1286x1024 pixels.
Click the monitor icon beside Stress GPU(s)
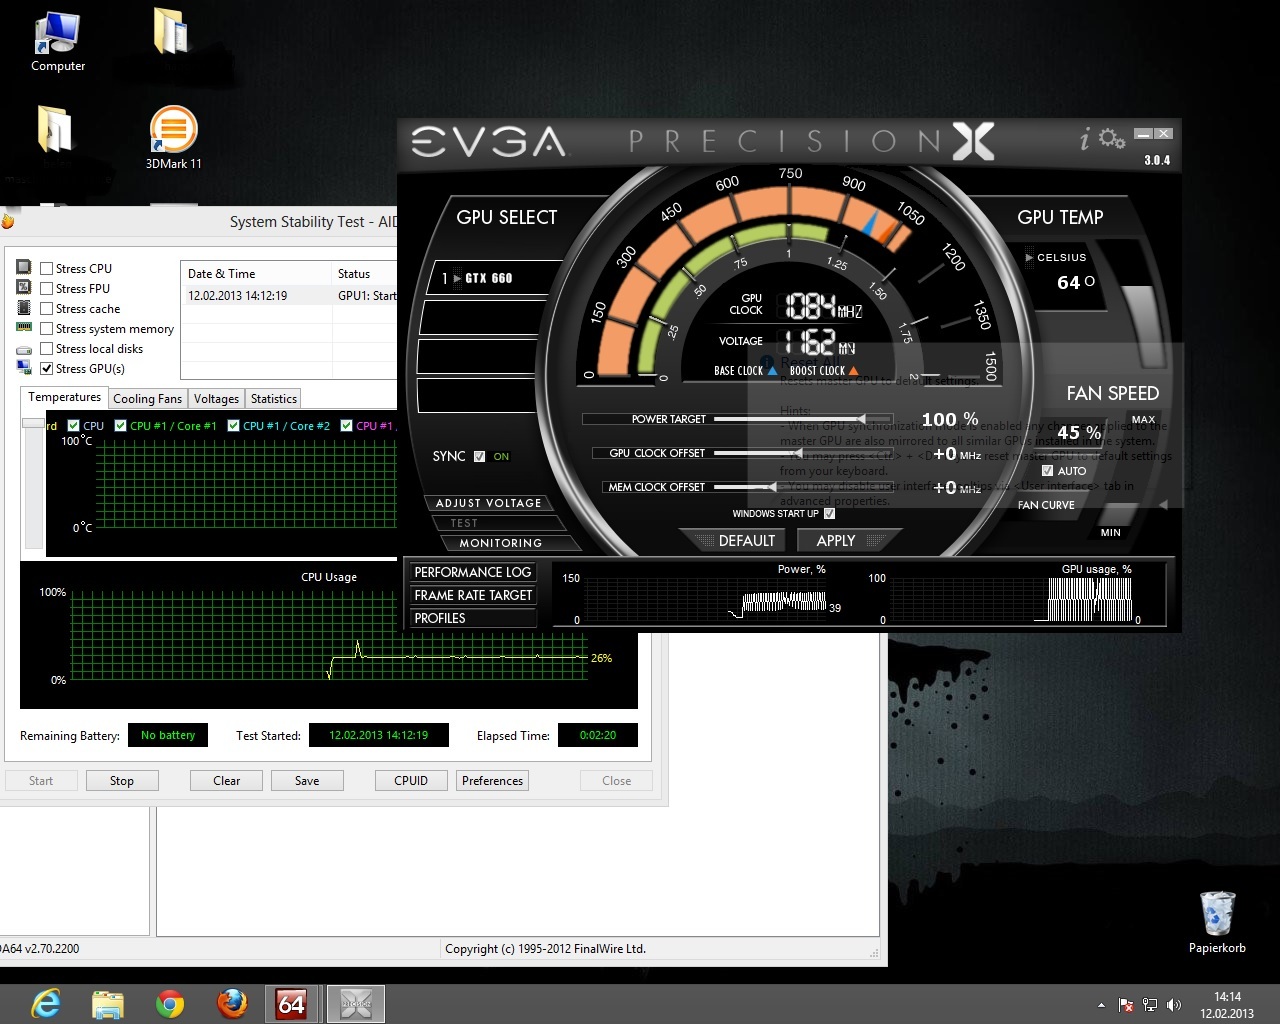tap(24, 368)
